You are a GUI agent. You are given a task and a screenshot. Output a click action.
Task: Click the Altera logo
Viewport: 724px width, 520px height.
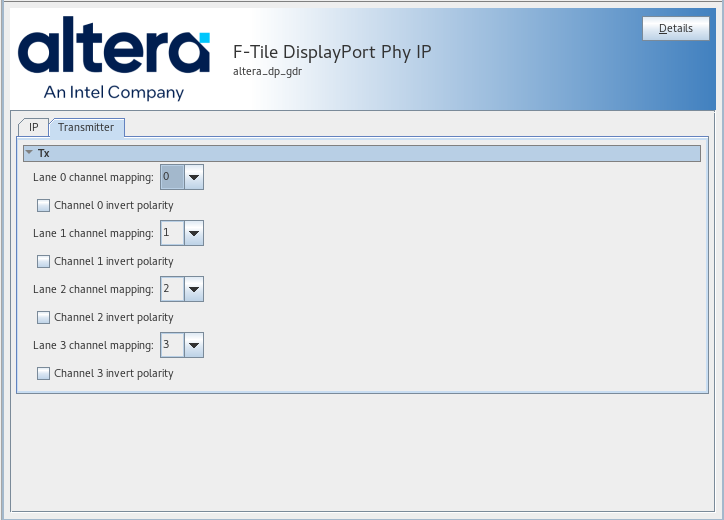click(114, 45)
